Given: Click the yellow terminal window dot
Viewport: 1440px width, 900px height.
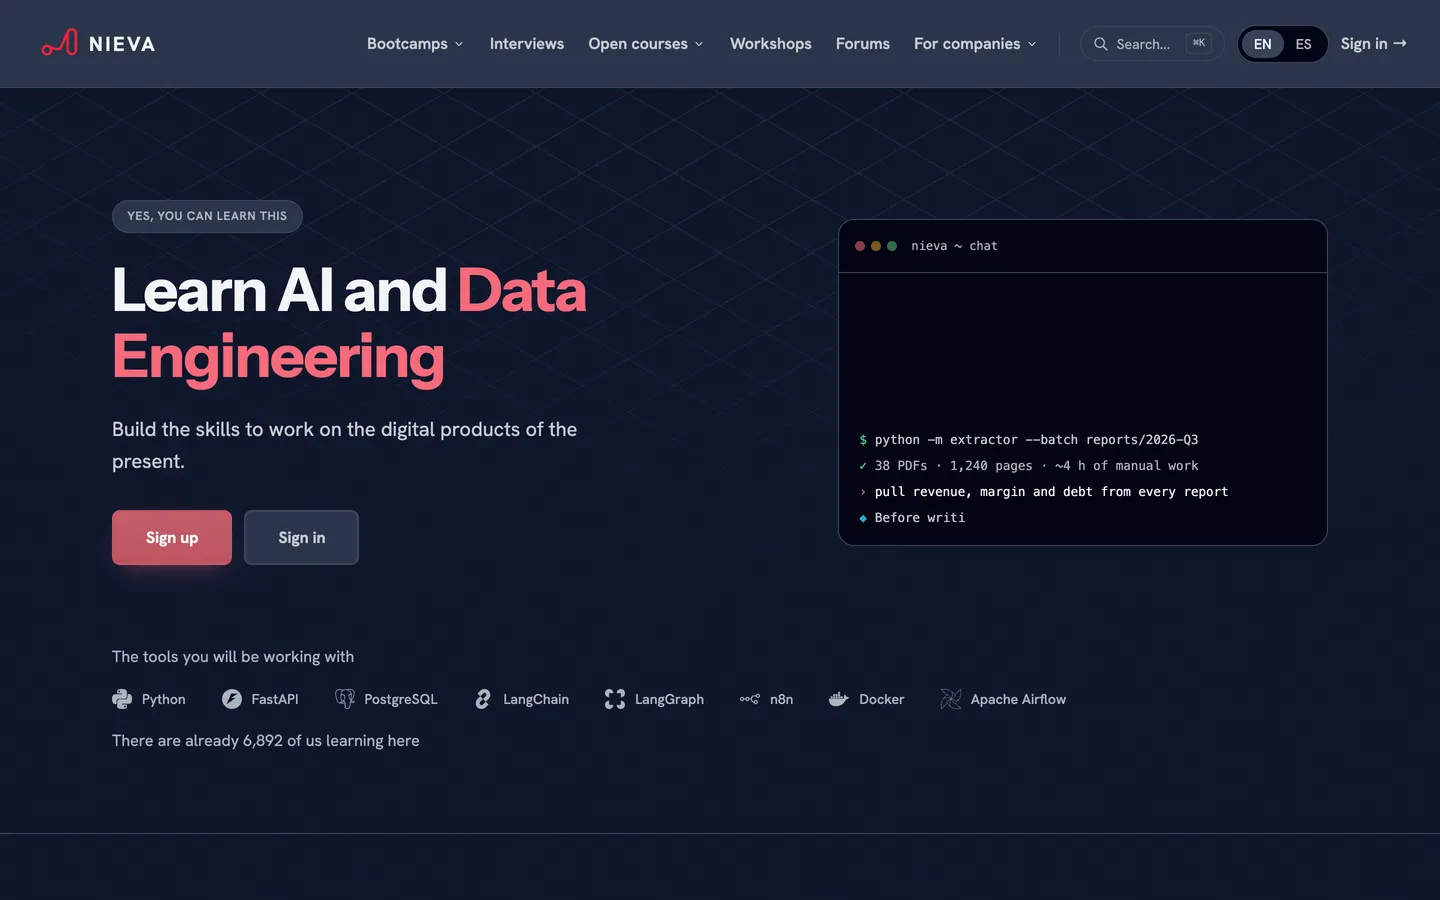Looking at the screenshot, I should point(876,246).
